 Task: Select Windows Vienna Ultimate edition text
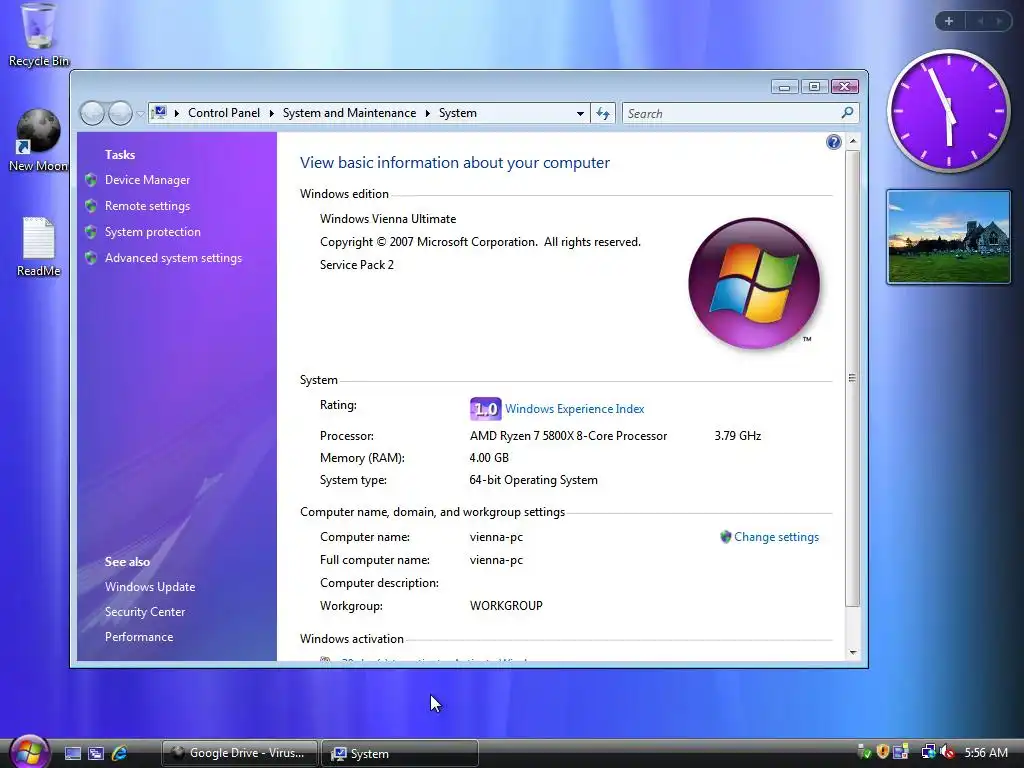click(x=388, y=219)
